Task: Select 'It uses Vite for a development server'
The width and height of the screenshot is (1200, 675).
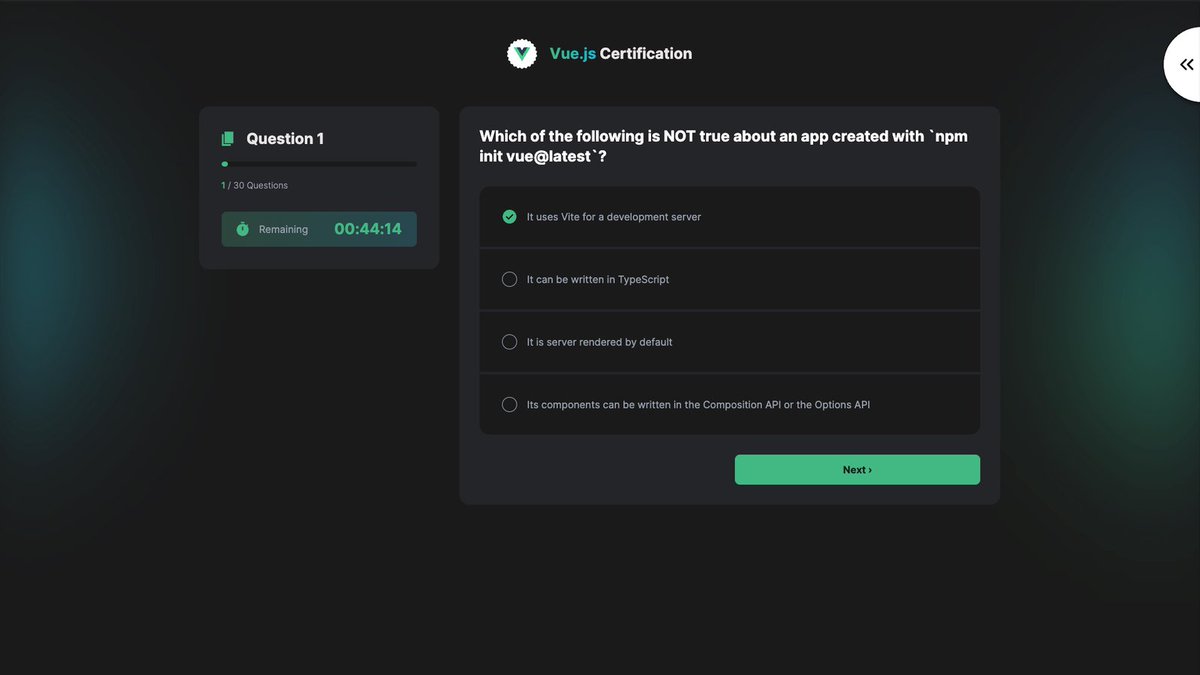Action: (x=730, y=217)
